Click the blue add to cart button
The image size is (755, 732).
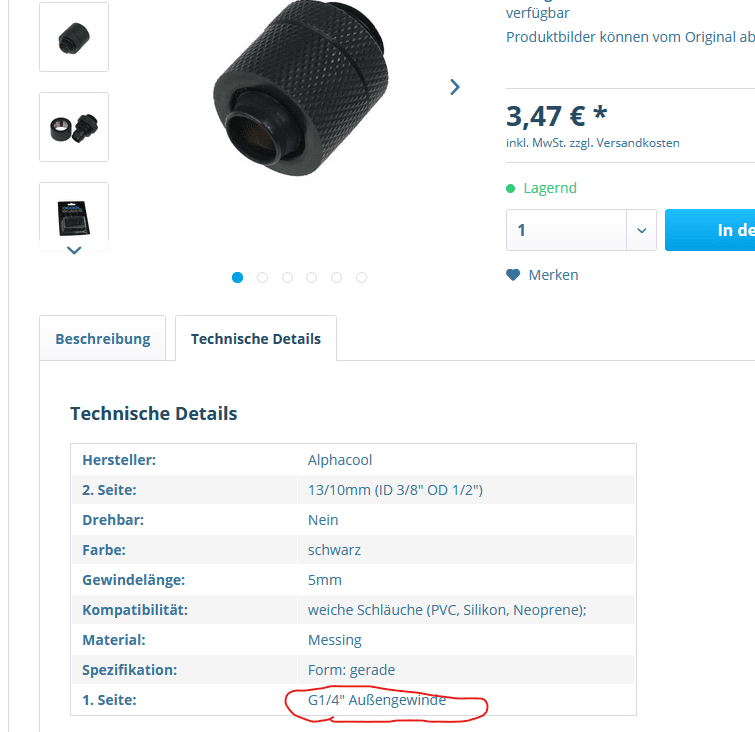pos(710,230)
